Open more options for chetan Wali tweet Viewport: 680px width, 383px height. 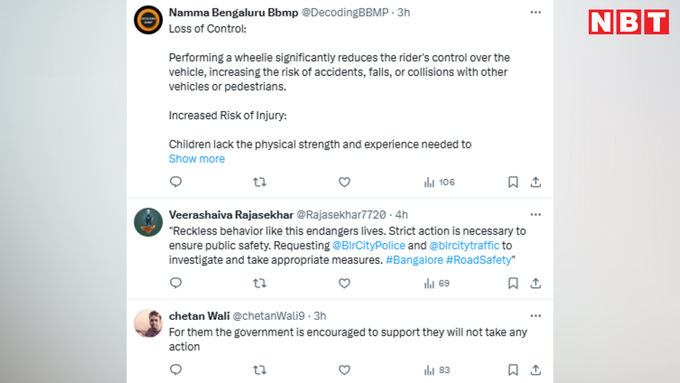click(536, 316)
